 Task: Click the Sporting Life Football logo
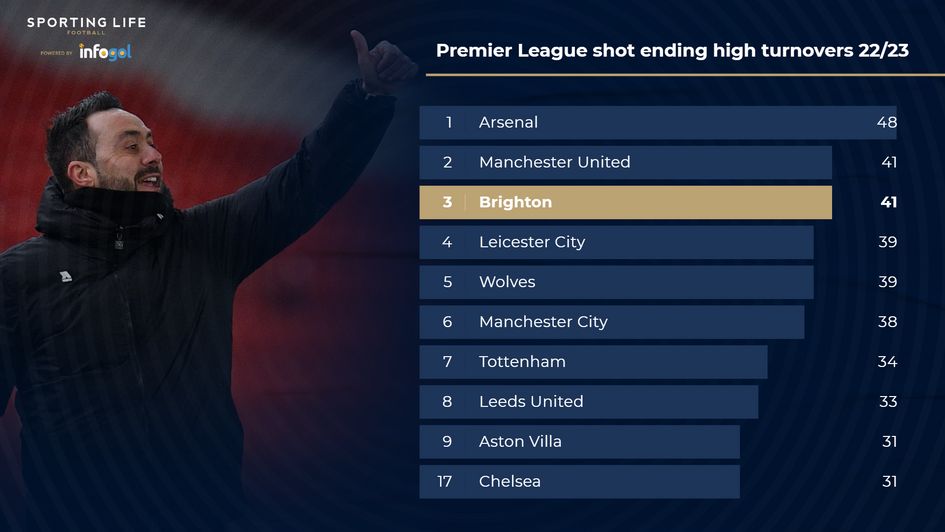(x=86, y=25)
